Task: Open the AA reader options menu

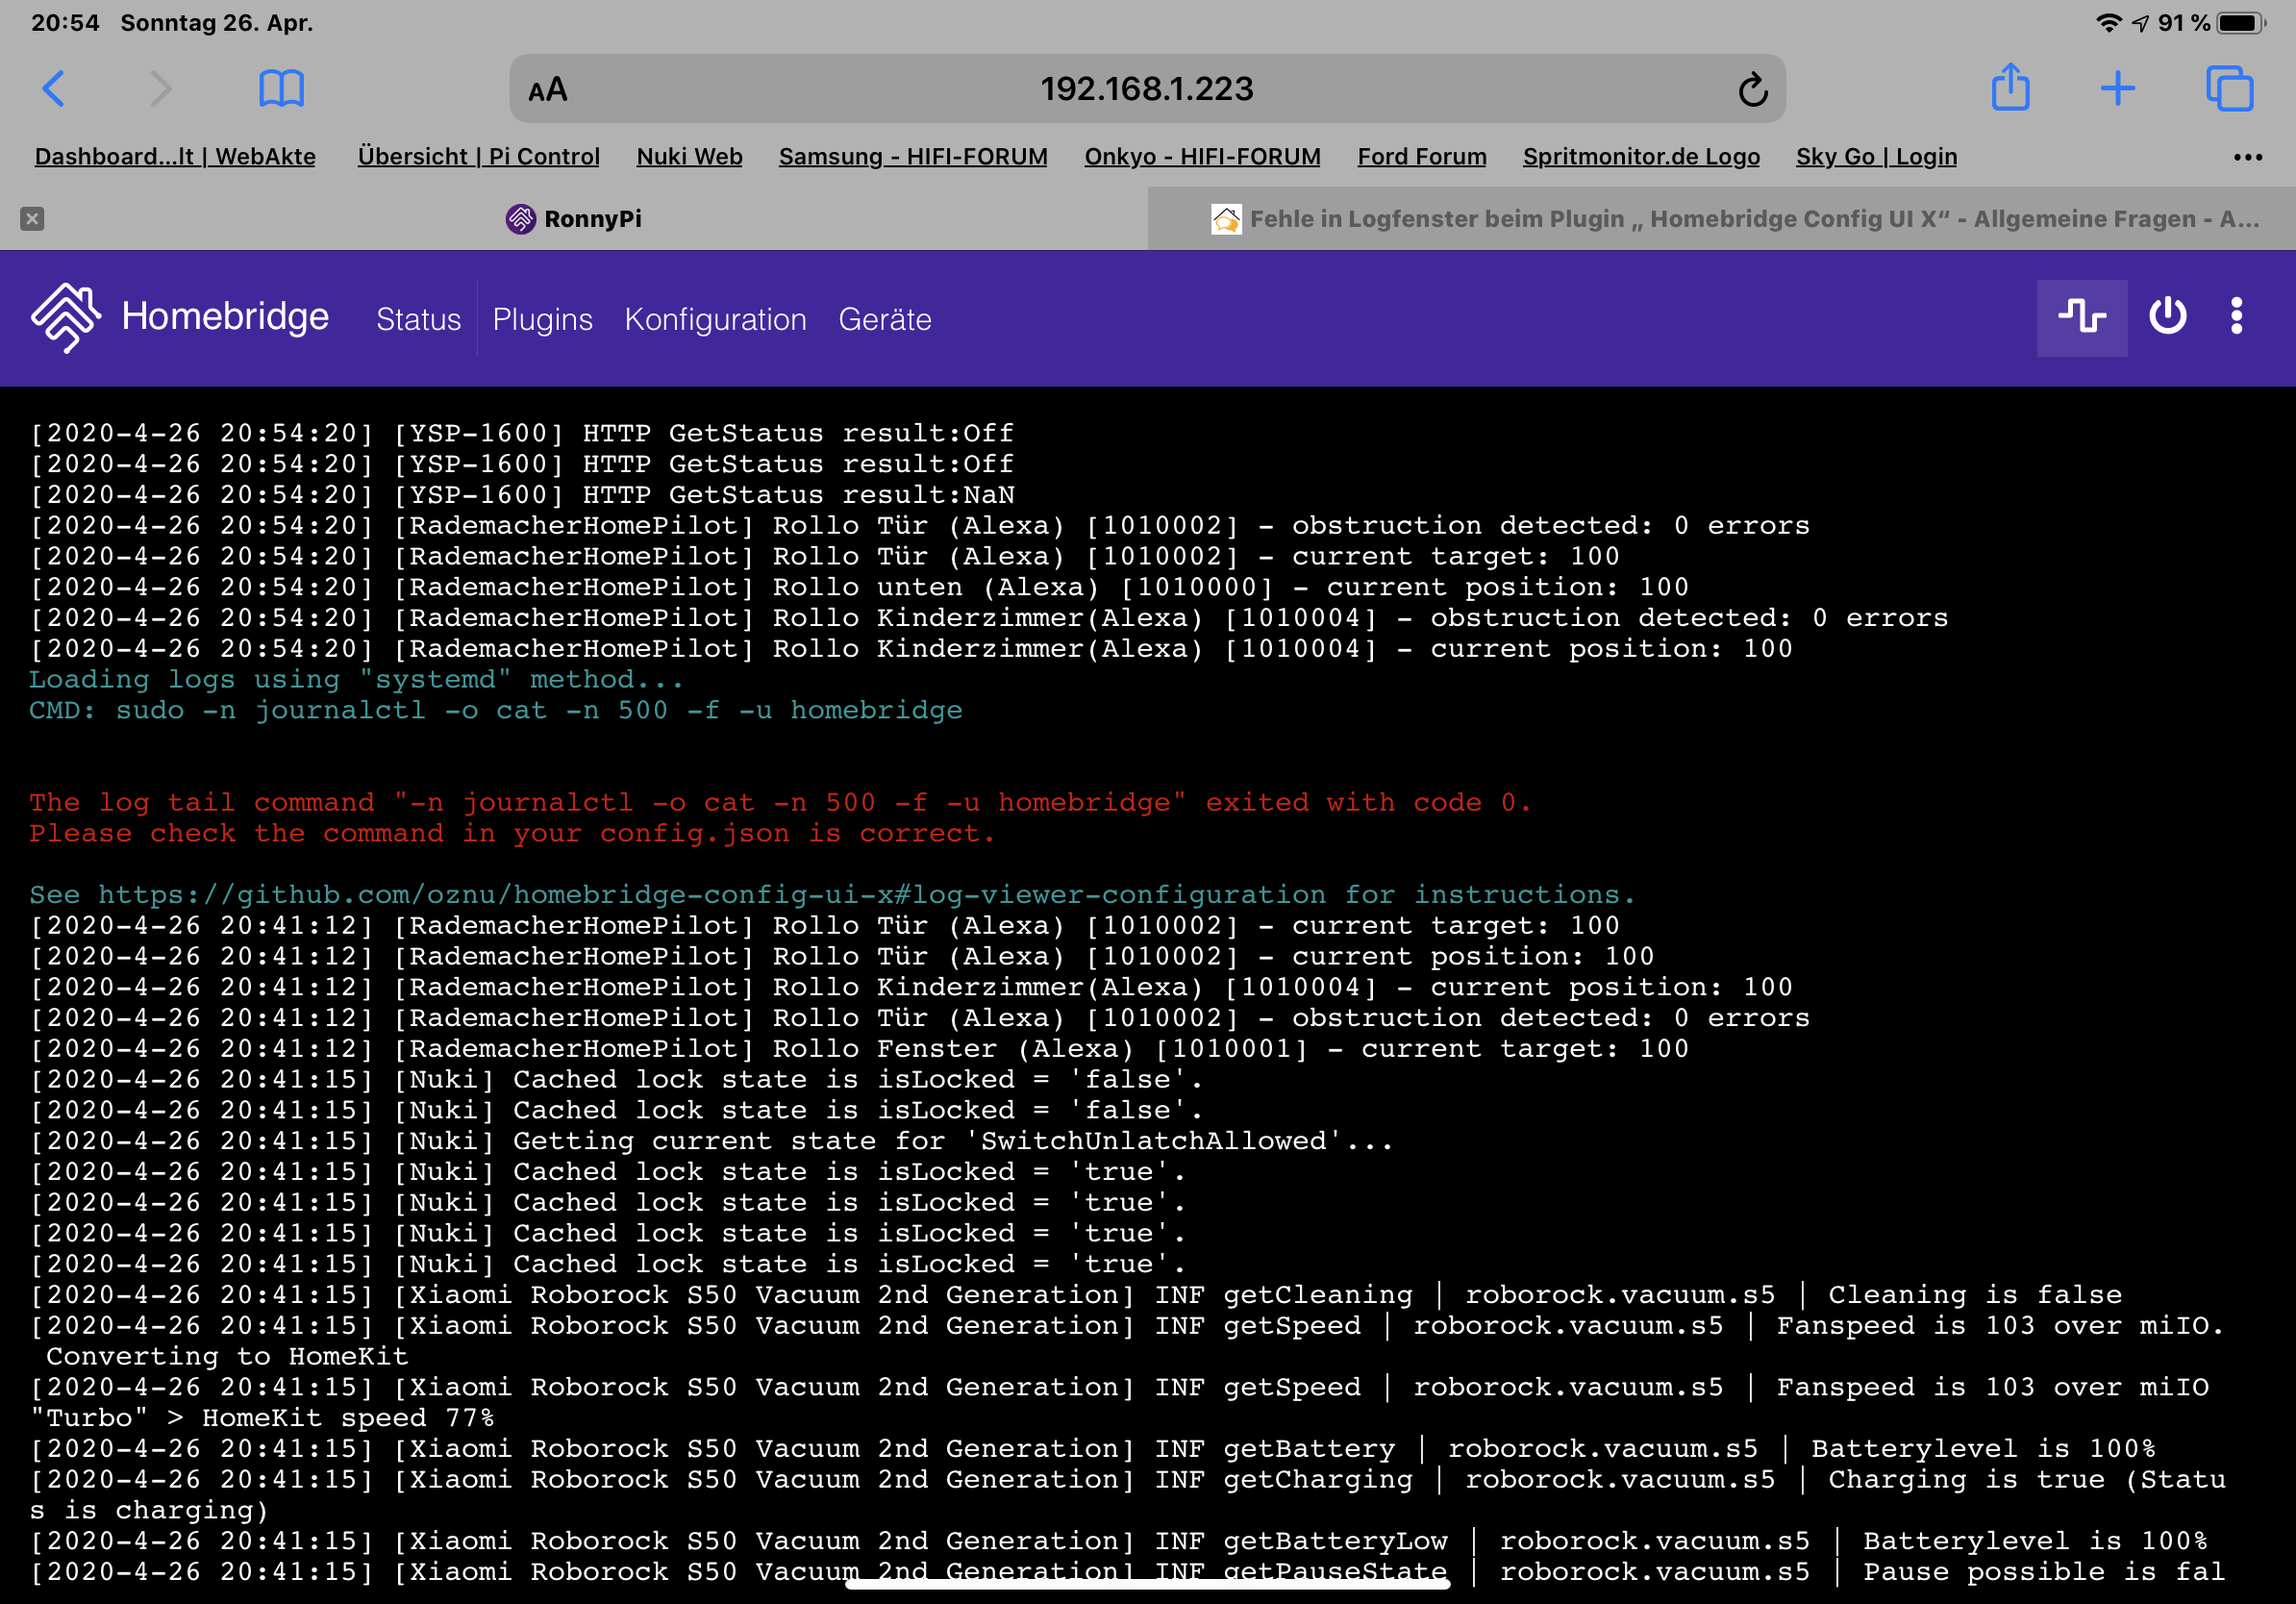Action: click(548, 90)
